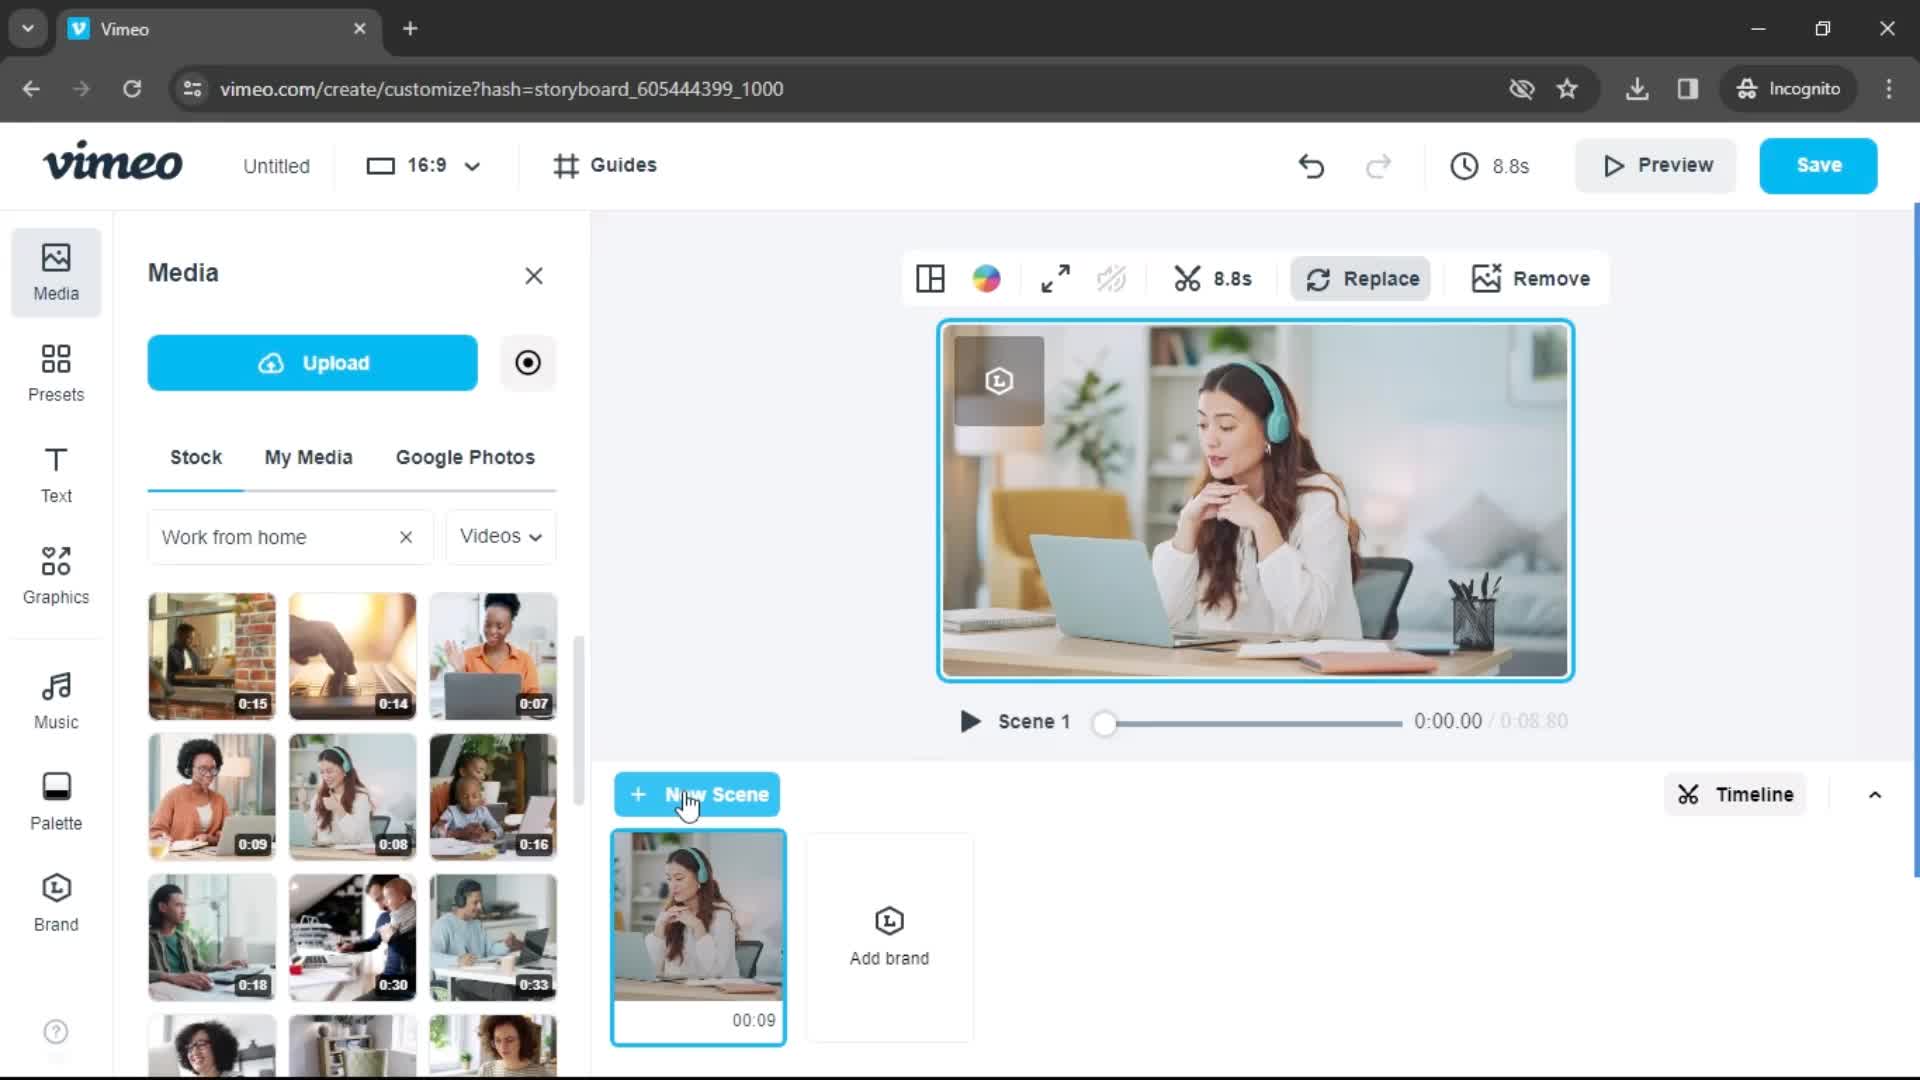Image resolution: width=1920 pixels, height=1080 pixels.
Task: Click the Add brand card
Action: click(x=889, y=938)
